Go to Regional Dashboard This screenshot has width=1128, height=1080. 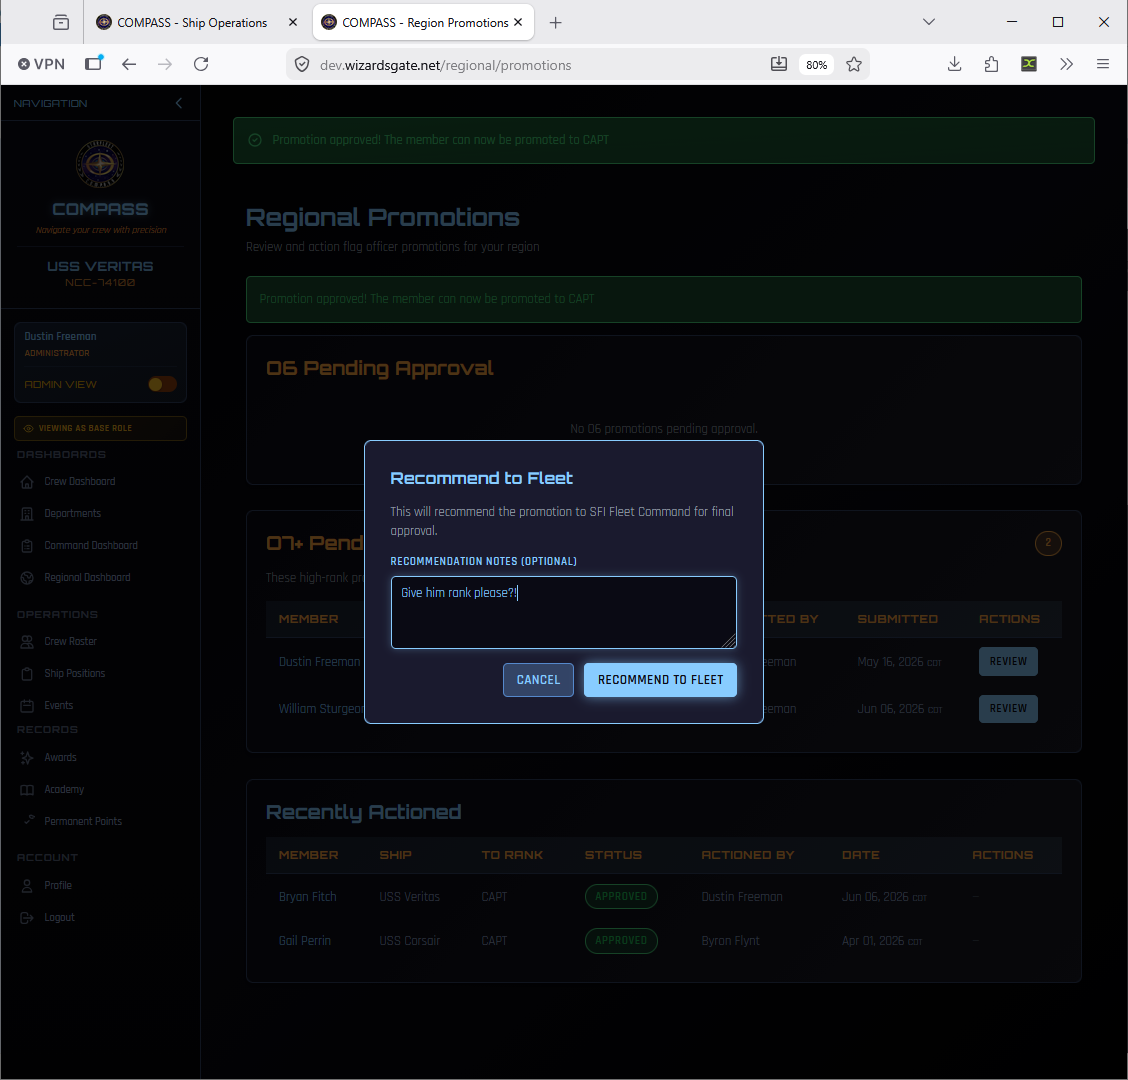tap(87, 577)
